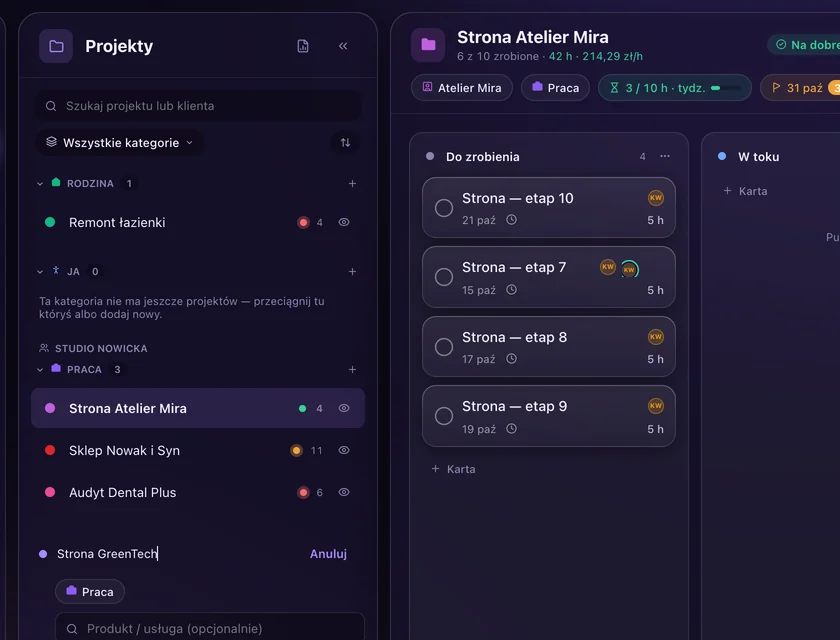Toggle visibility of Strona Atelier Mira project
The image size is (840, 640).
coord(344,408)
